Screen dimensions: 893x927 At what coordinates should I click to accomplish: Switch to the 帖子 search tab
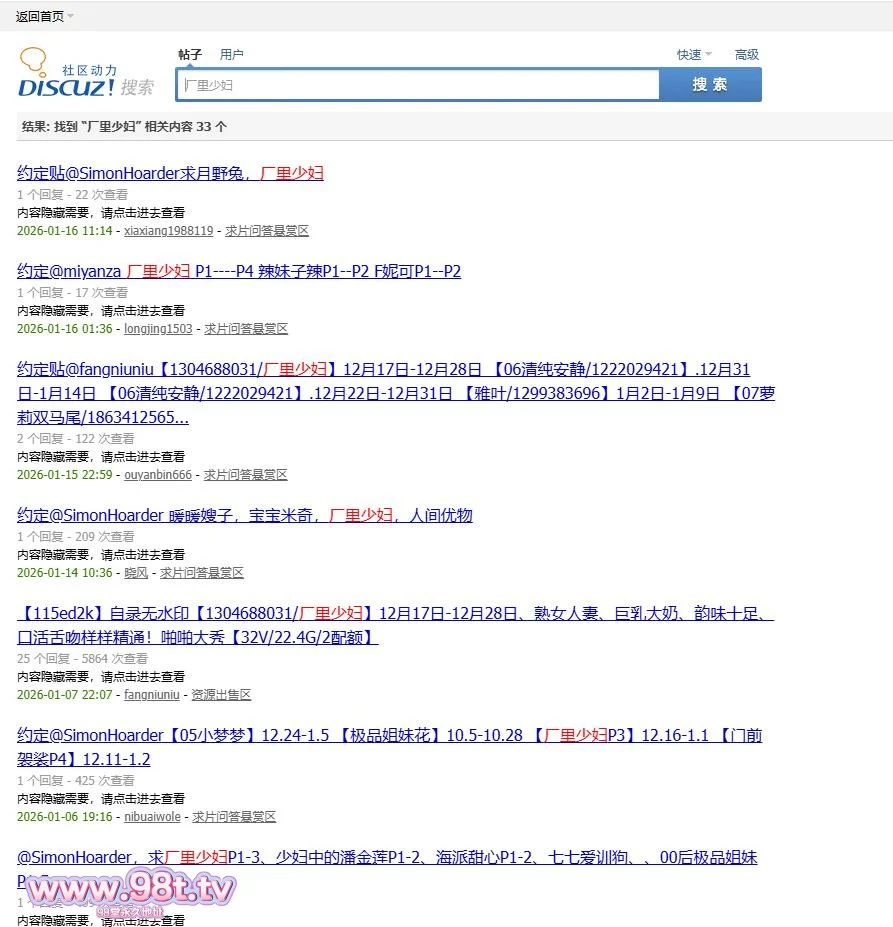click(190, 55)
